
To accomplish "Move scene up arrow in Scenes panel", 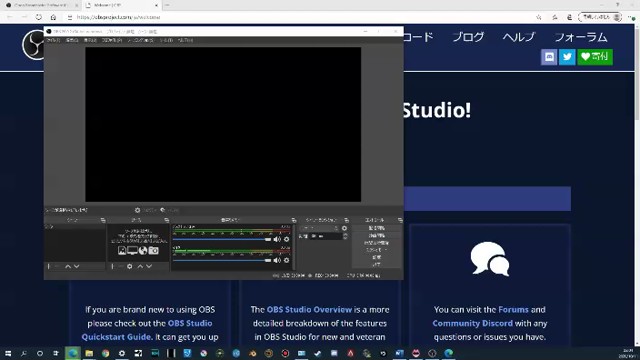I will coord(68,267).
